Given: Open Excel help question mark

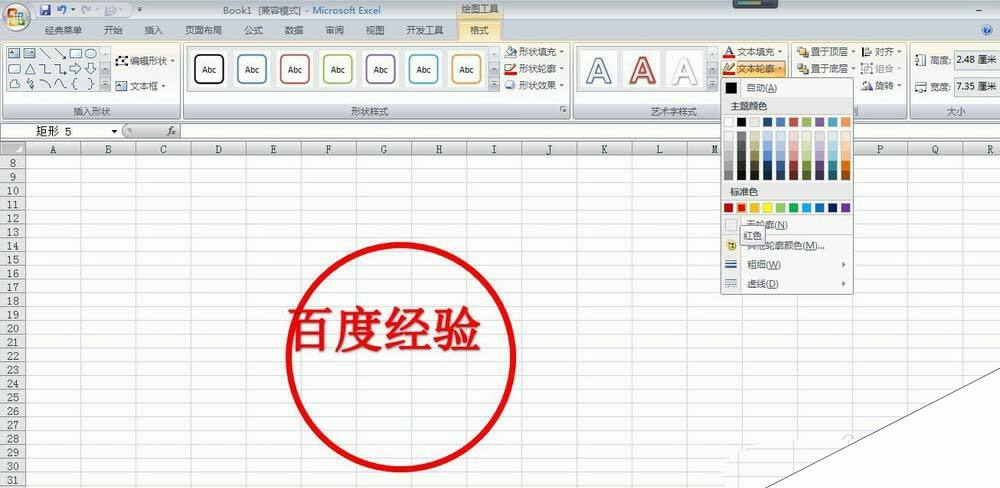Looking at the screenshot, I should [x=988, y=29].
